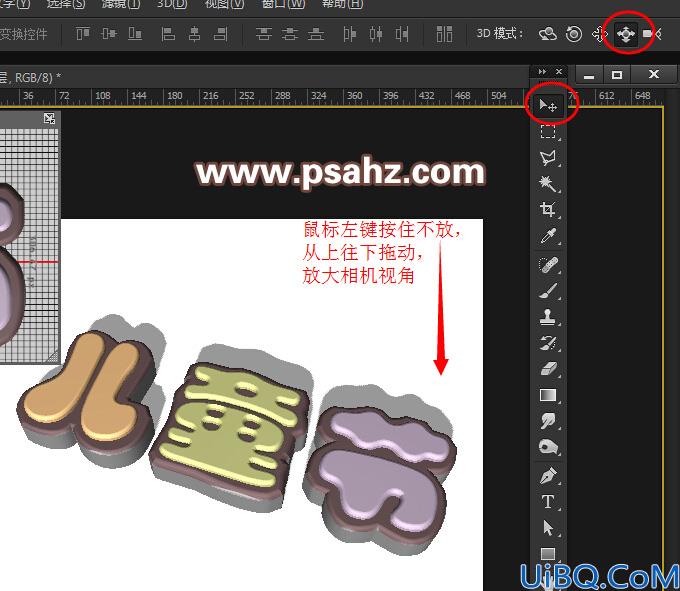Select the Polygonal Lasso tool
The width and height of the screenshot is (680, 591).
pos(548,158)
